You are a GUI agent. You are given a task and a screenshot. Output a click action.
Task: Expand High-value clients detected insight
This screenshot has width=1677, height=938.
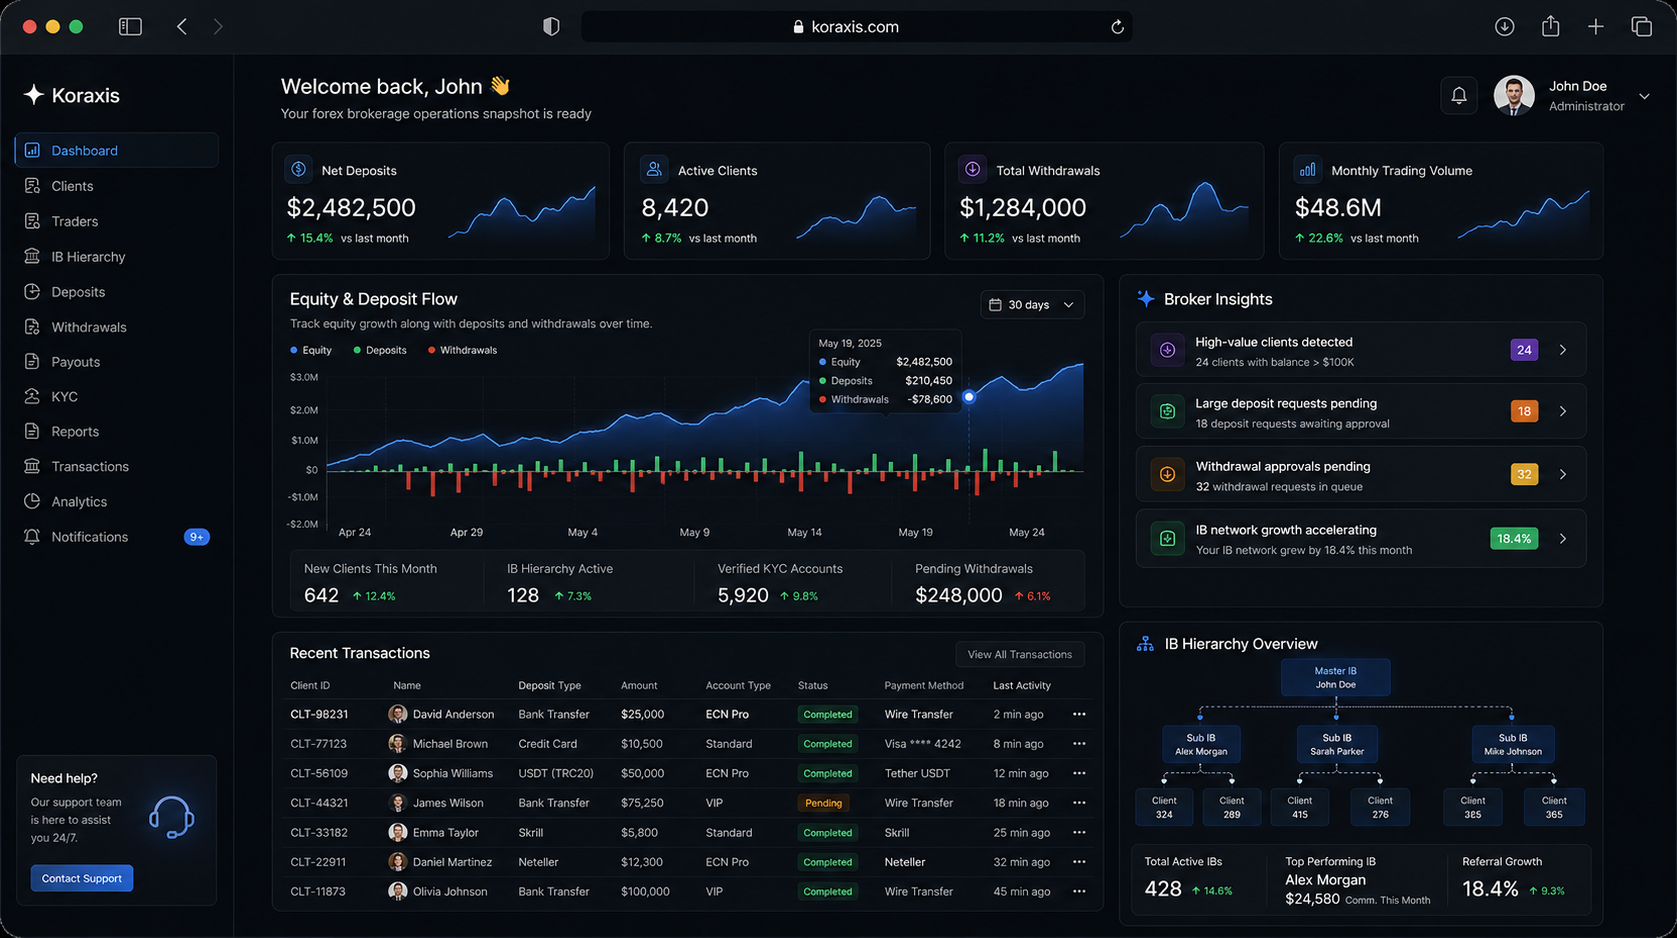point(1562,350)
